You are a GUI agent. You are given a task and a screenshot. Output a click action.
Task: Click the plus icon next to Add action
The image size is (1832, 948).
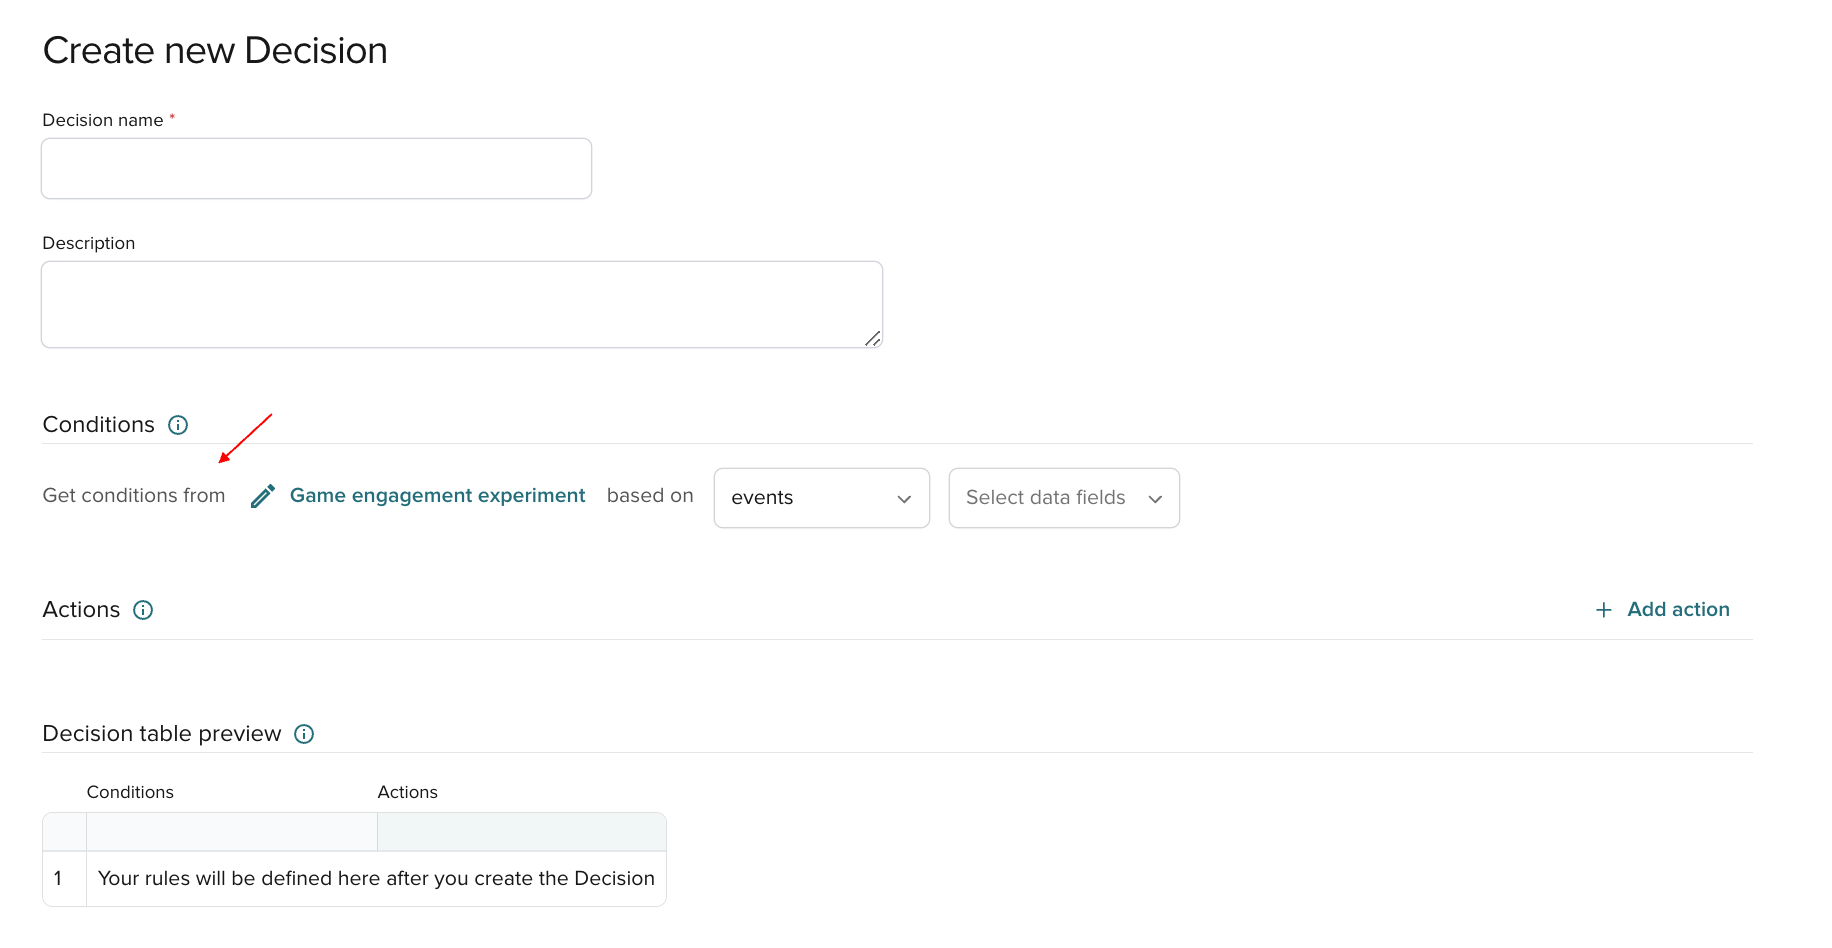(1604, 610)
